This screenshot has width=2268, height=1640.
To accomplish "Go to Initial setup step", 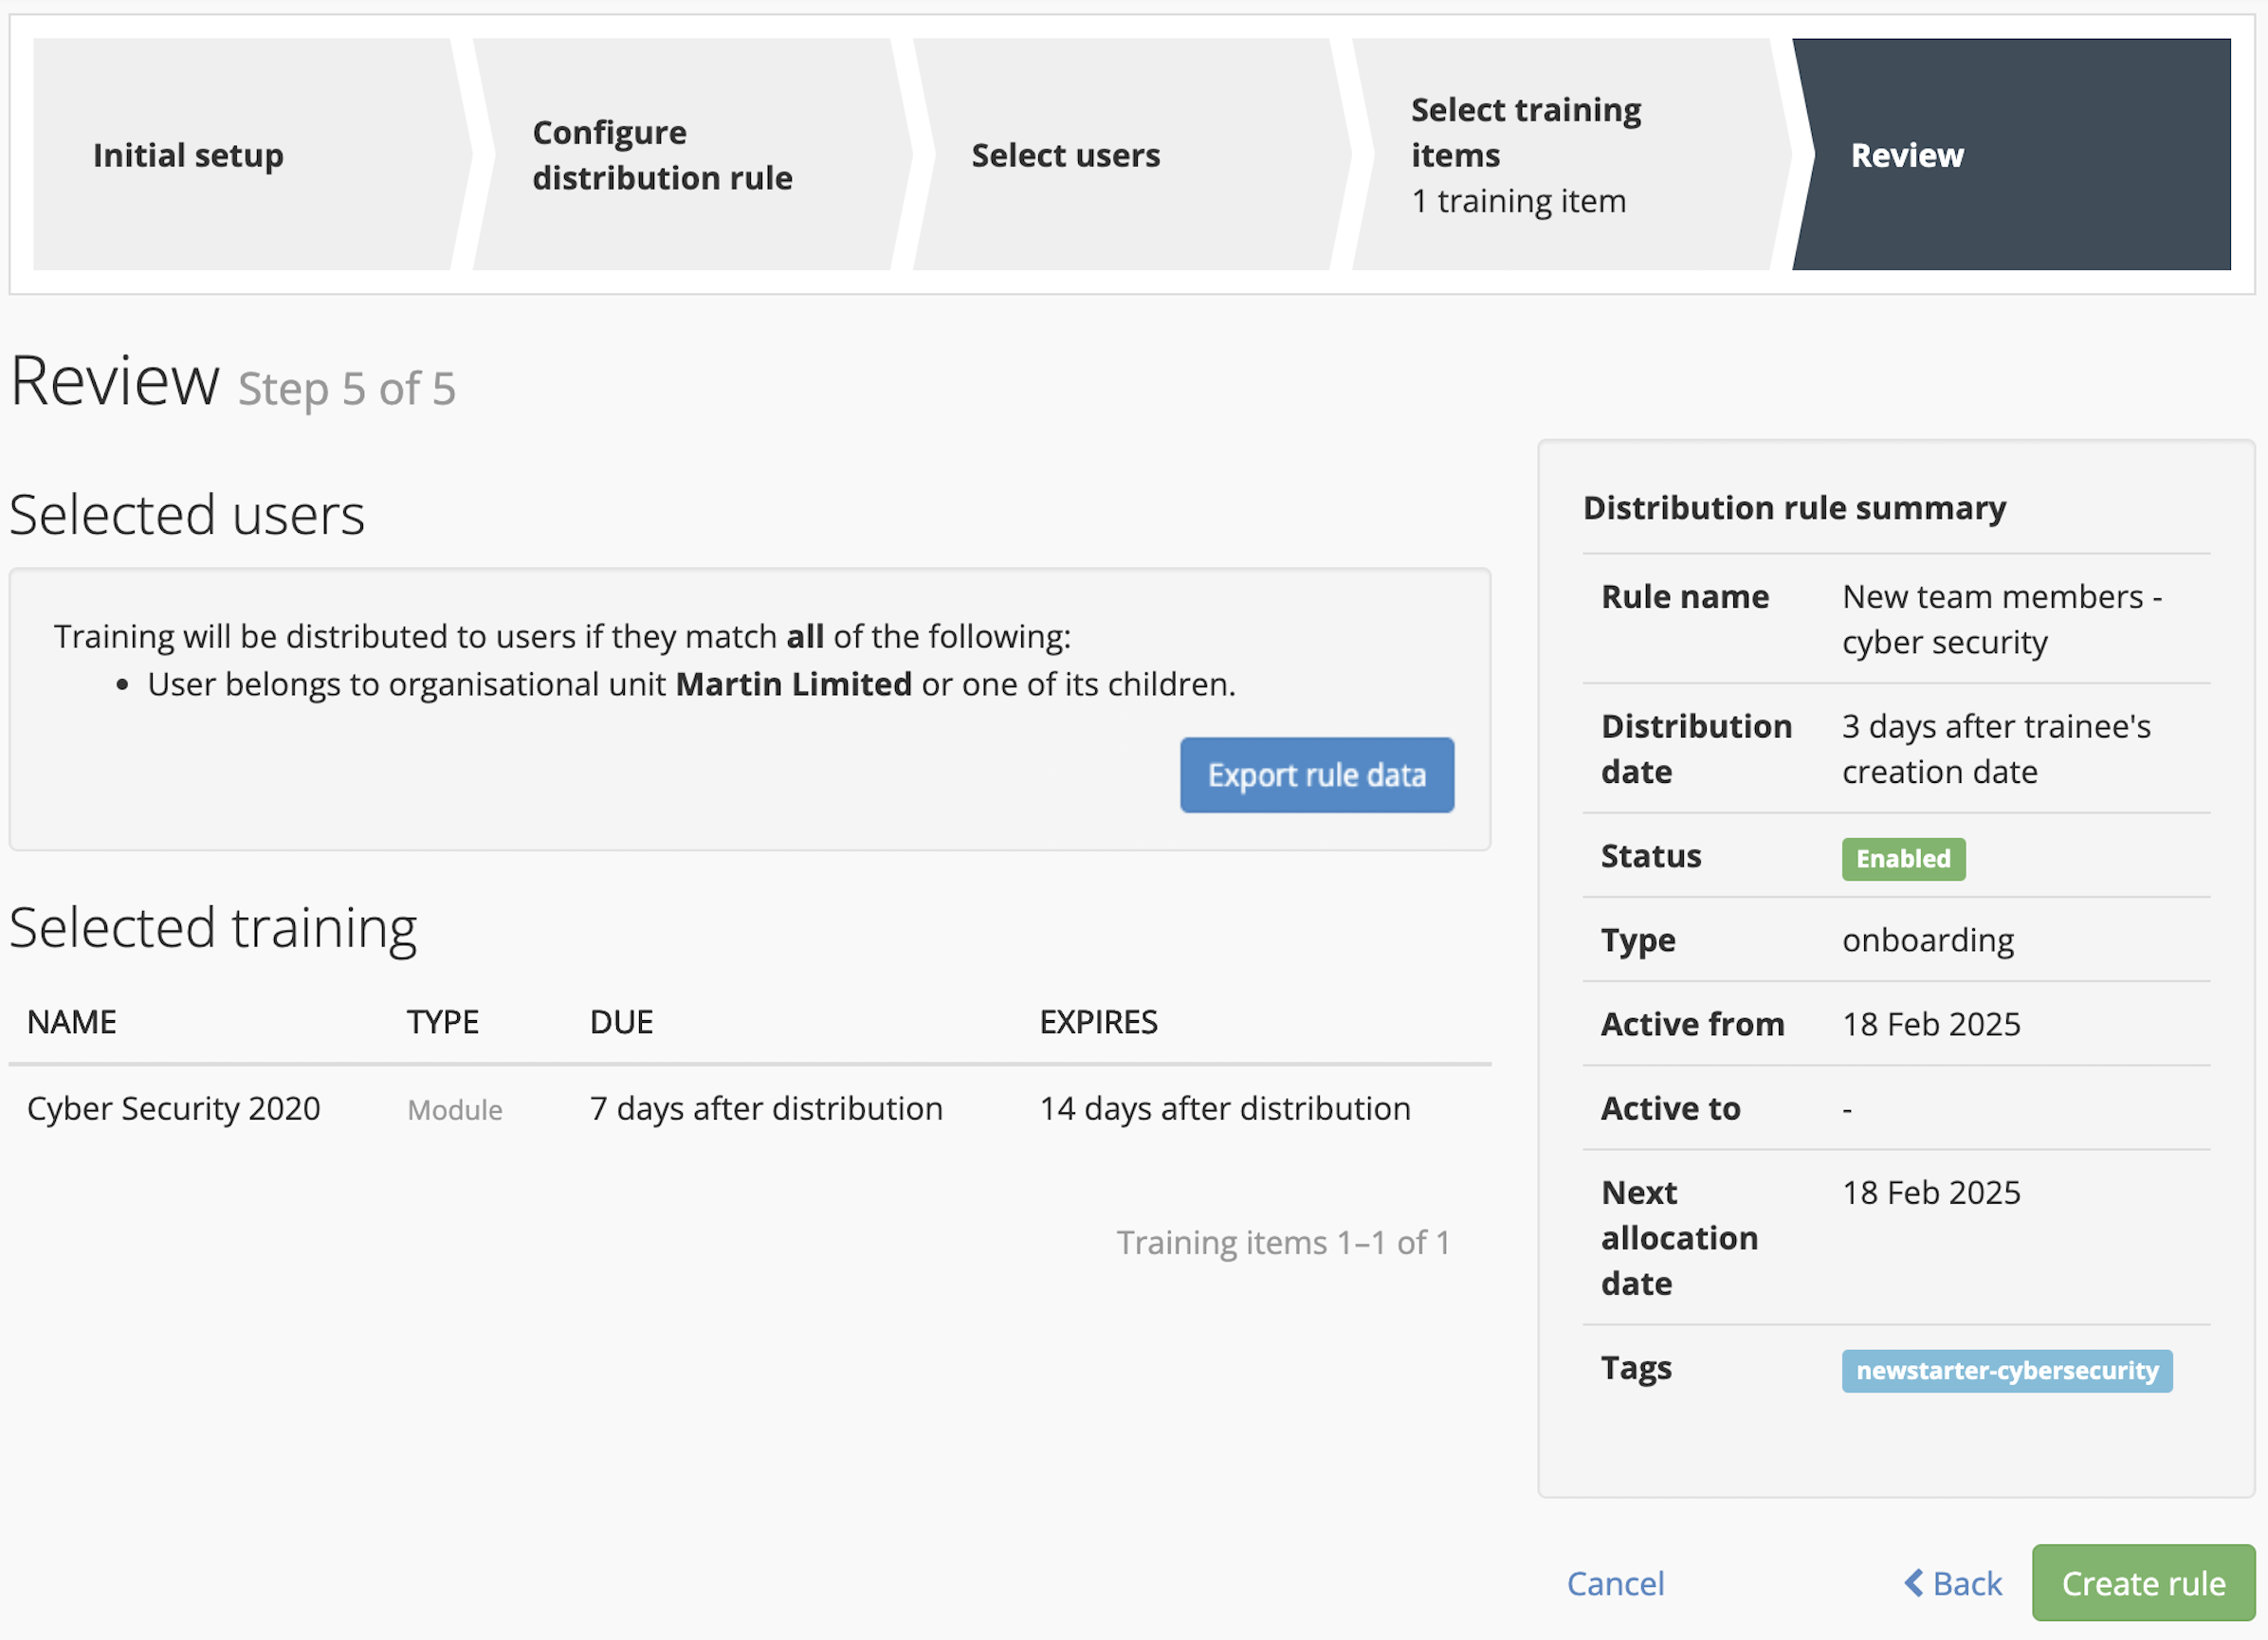I will [188, 155].
